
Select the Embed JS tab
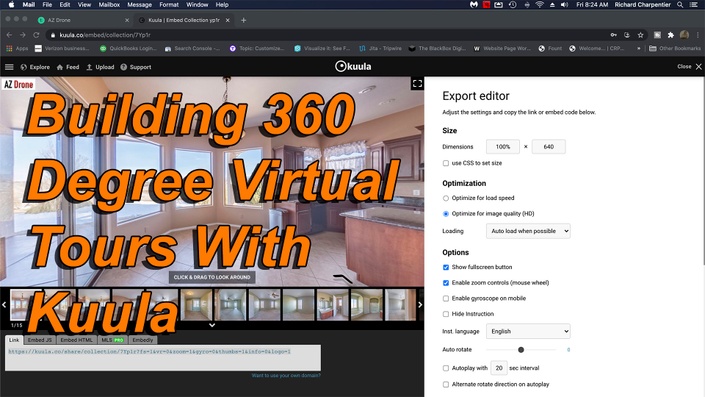pos(40,340)
